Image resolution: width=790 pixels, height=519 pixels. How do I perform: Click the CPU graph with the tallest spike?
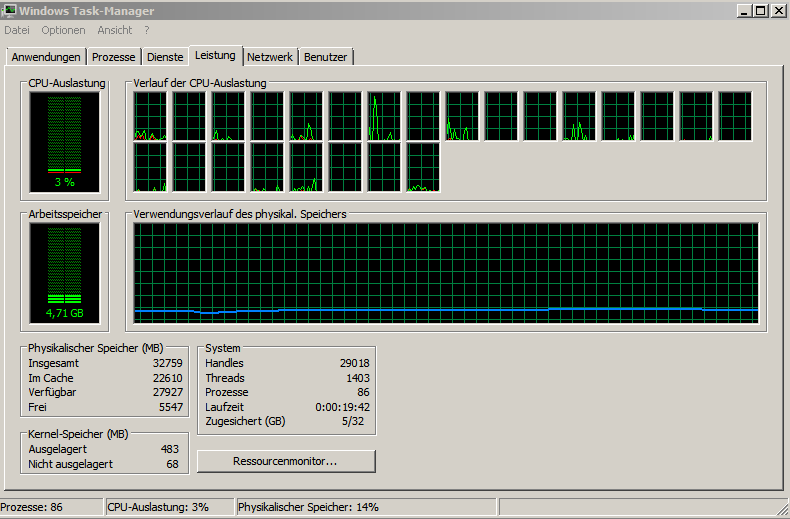pos(384,116)
